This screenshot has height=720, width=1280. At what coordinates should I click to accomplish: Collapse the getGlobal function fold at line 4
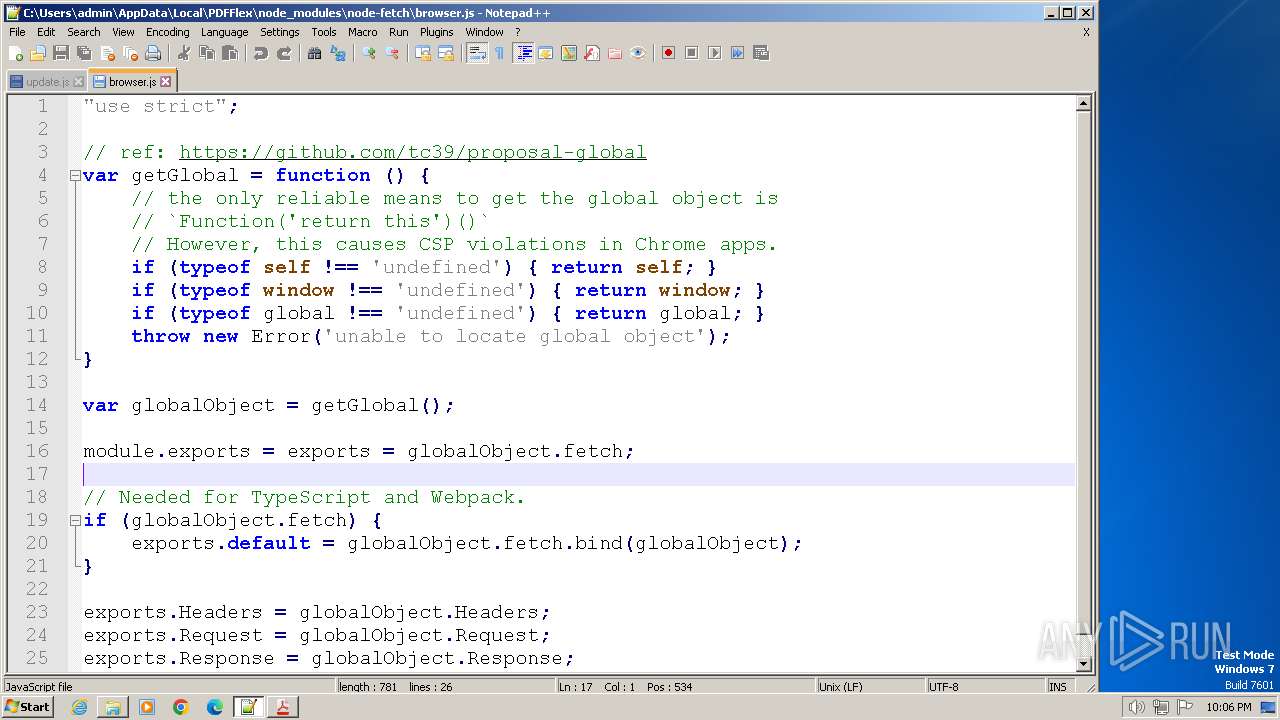coord(75,176)
